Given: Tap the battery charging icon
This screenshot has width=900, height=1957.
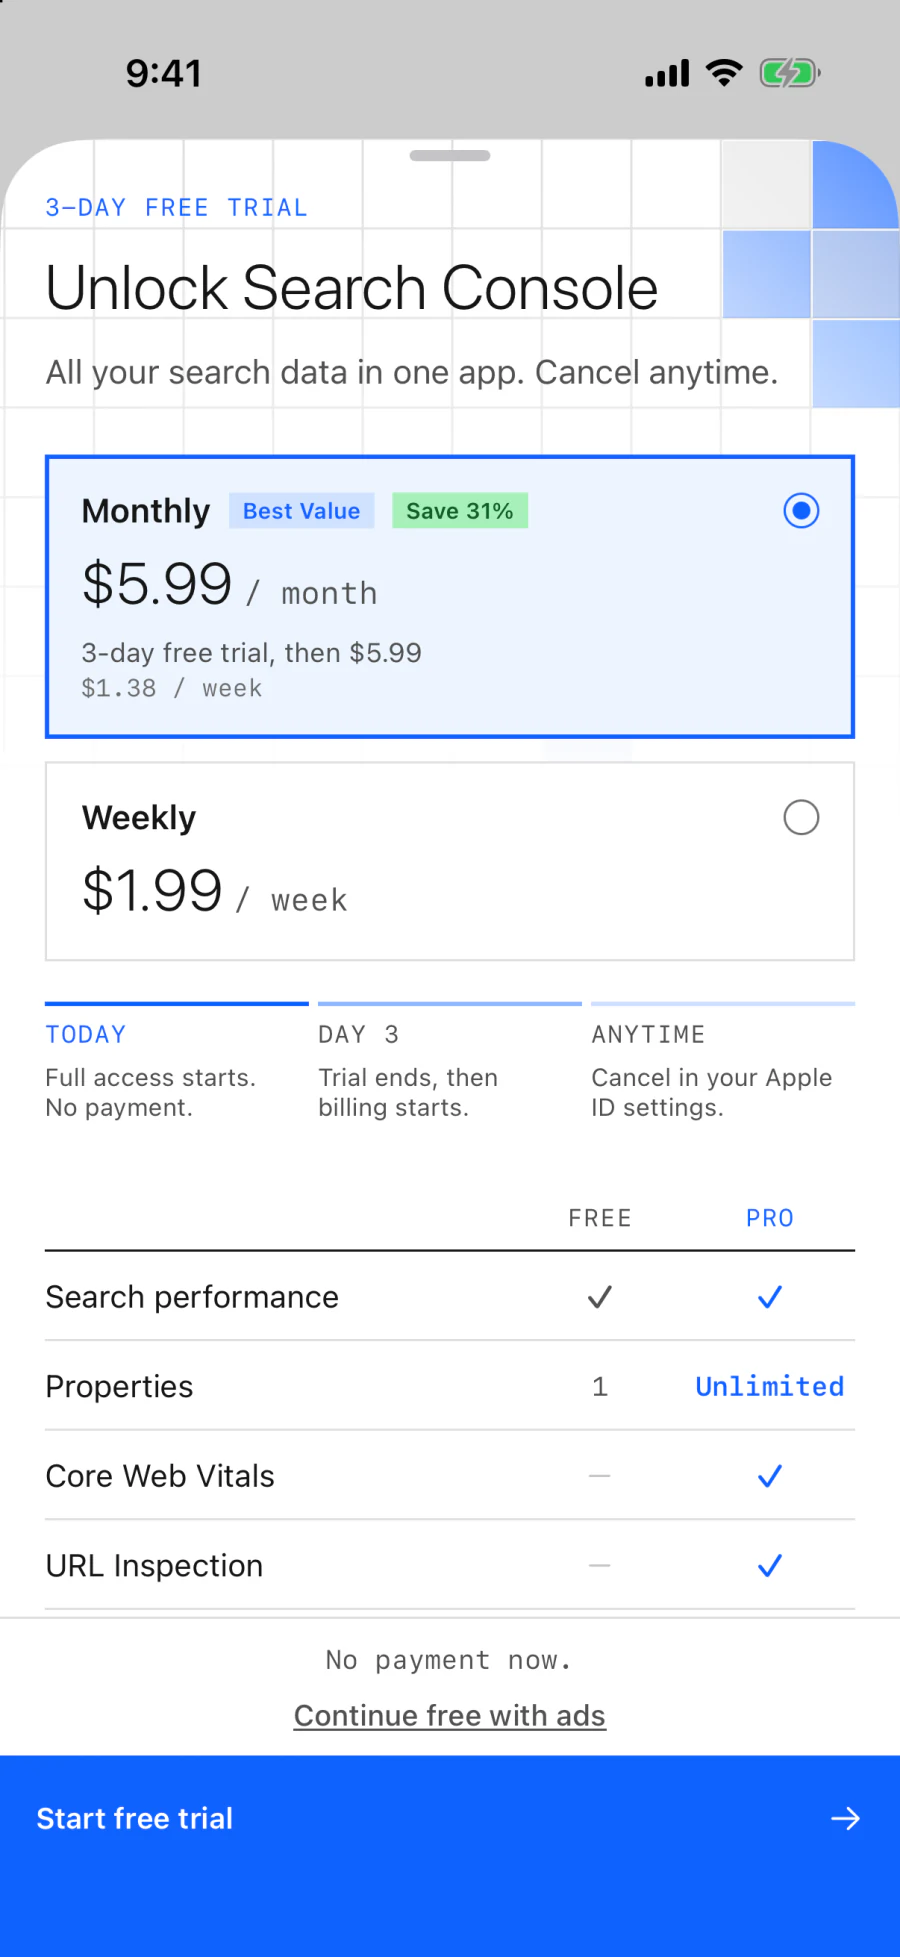Looking at the screenshot, I should 790,73.
